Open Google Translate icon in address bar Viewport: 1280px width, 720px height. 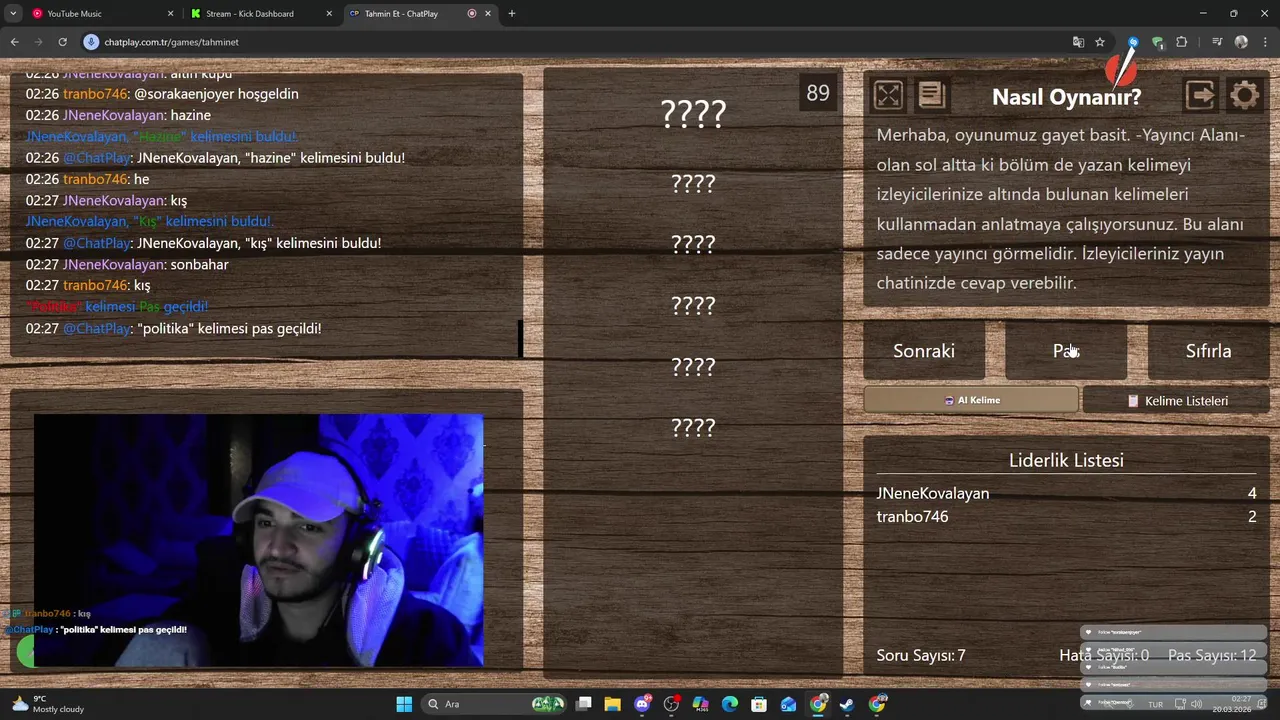1078,42
